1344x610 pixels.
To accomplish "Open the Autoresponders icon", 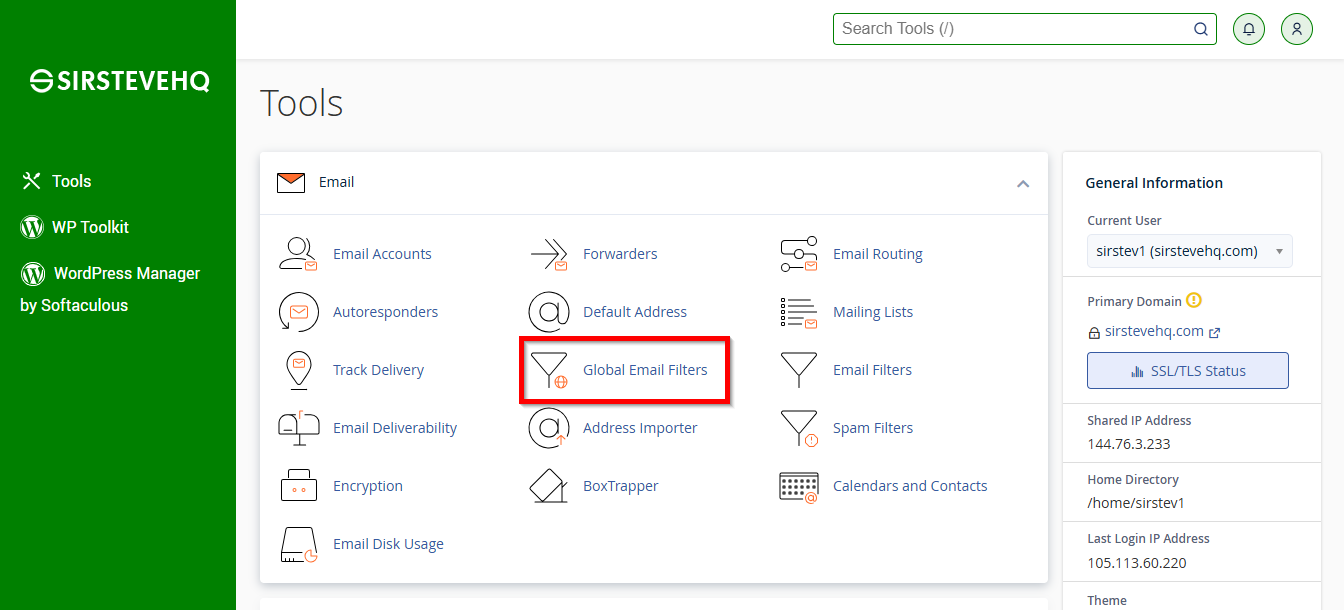I will [x=298, y=312].
